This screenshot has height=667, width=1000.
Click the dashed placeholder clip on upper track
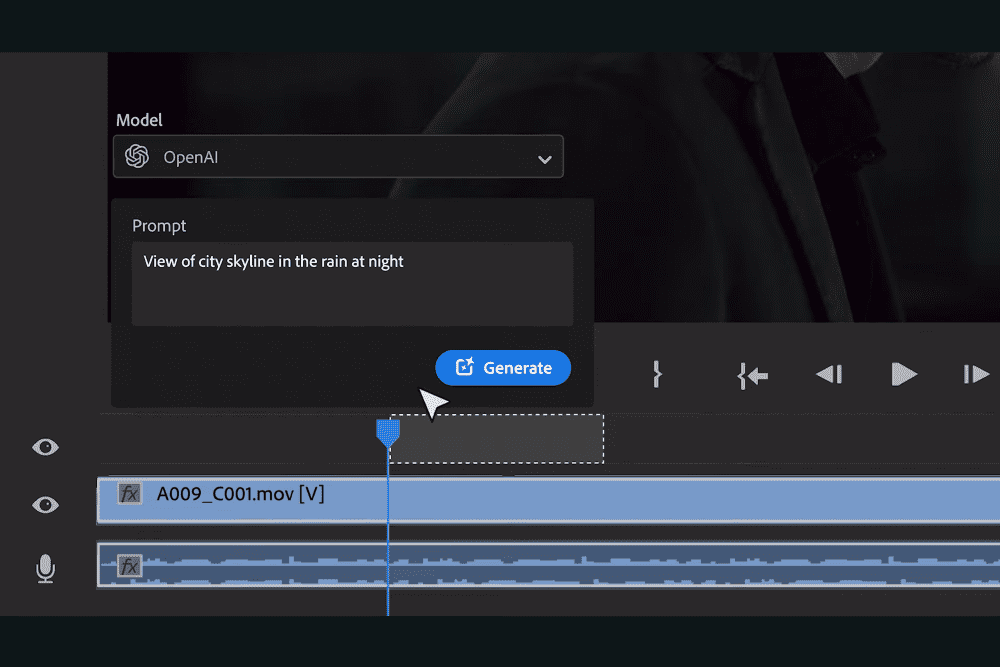point(497,439)
